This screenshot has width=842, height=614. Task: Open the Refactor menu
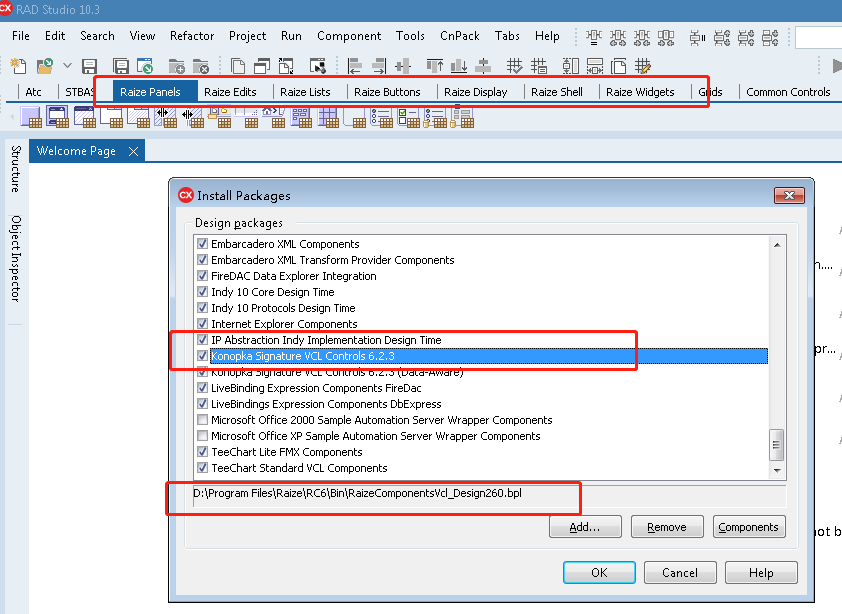click(x=192, y=36)
